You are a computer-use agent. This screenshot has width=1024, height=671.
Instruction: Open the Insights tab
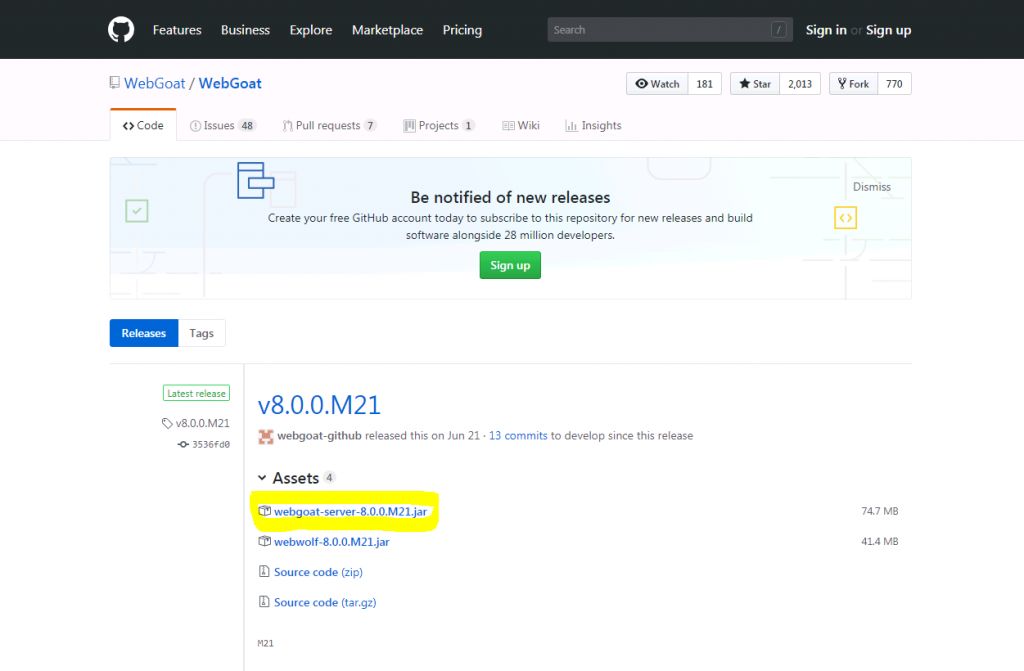(593, 125)
